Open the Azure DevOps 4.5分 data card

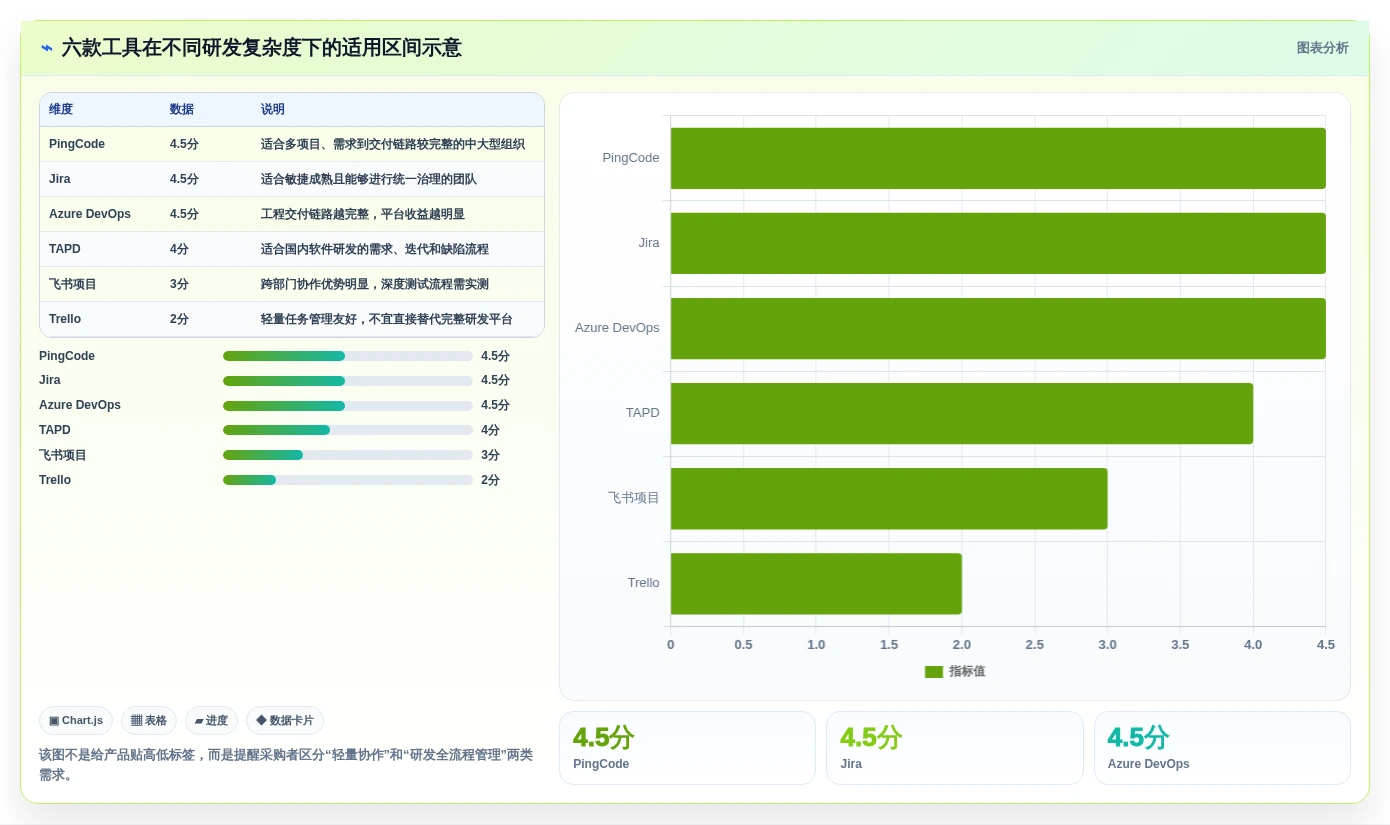point(1222,748)
